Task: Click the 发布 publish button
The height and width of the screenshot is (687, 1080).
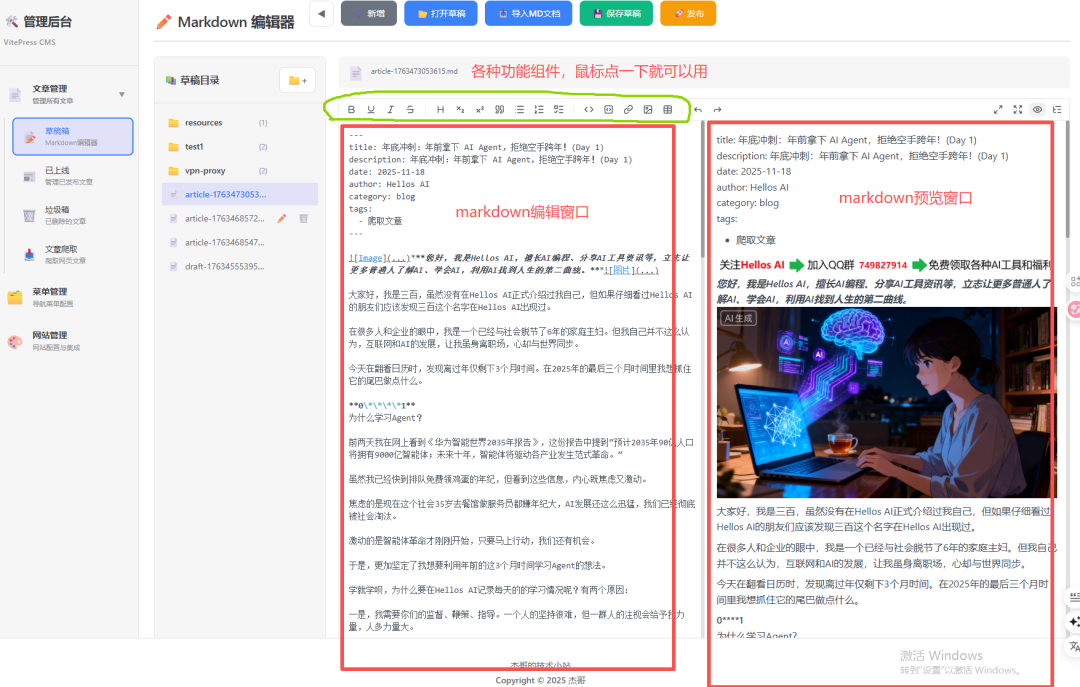Action: click(692, 13)
